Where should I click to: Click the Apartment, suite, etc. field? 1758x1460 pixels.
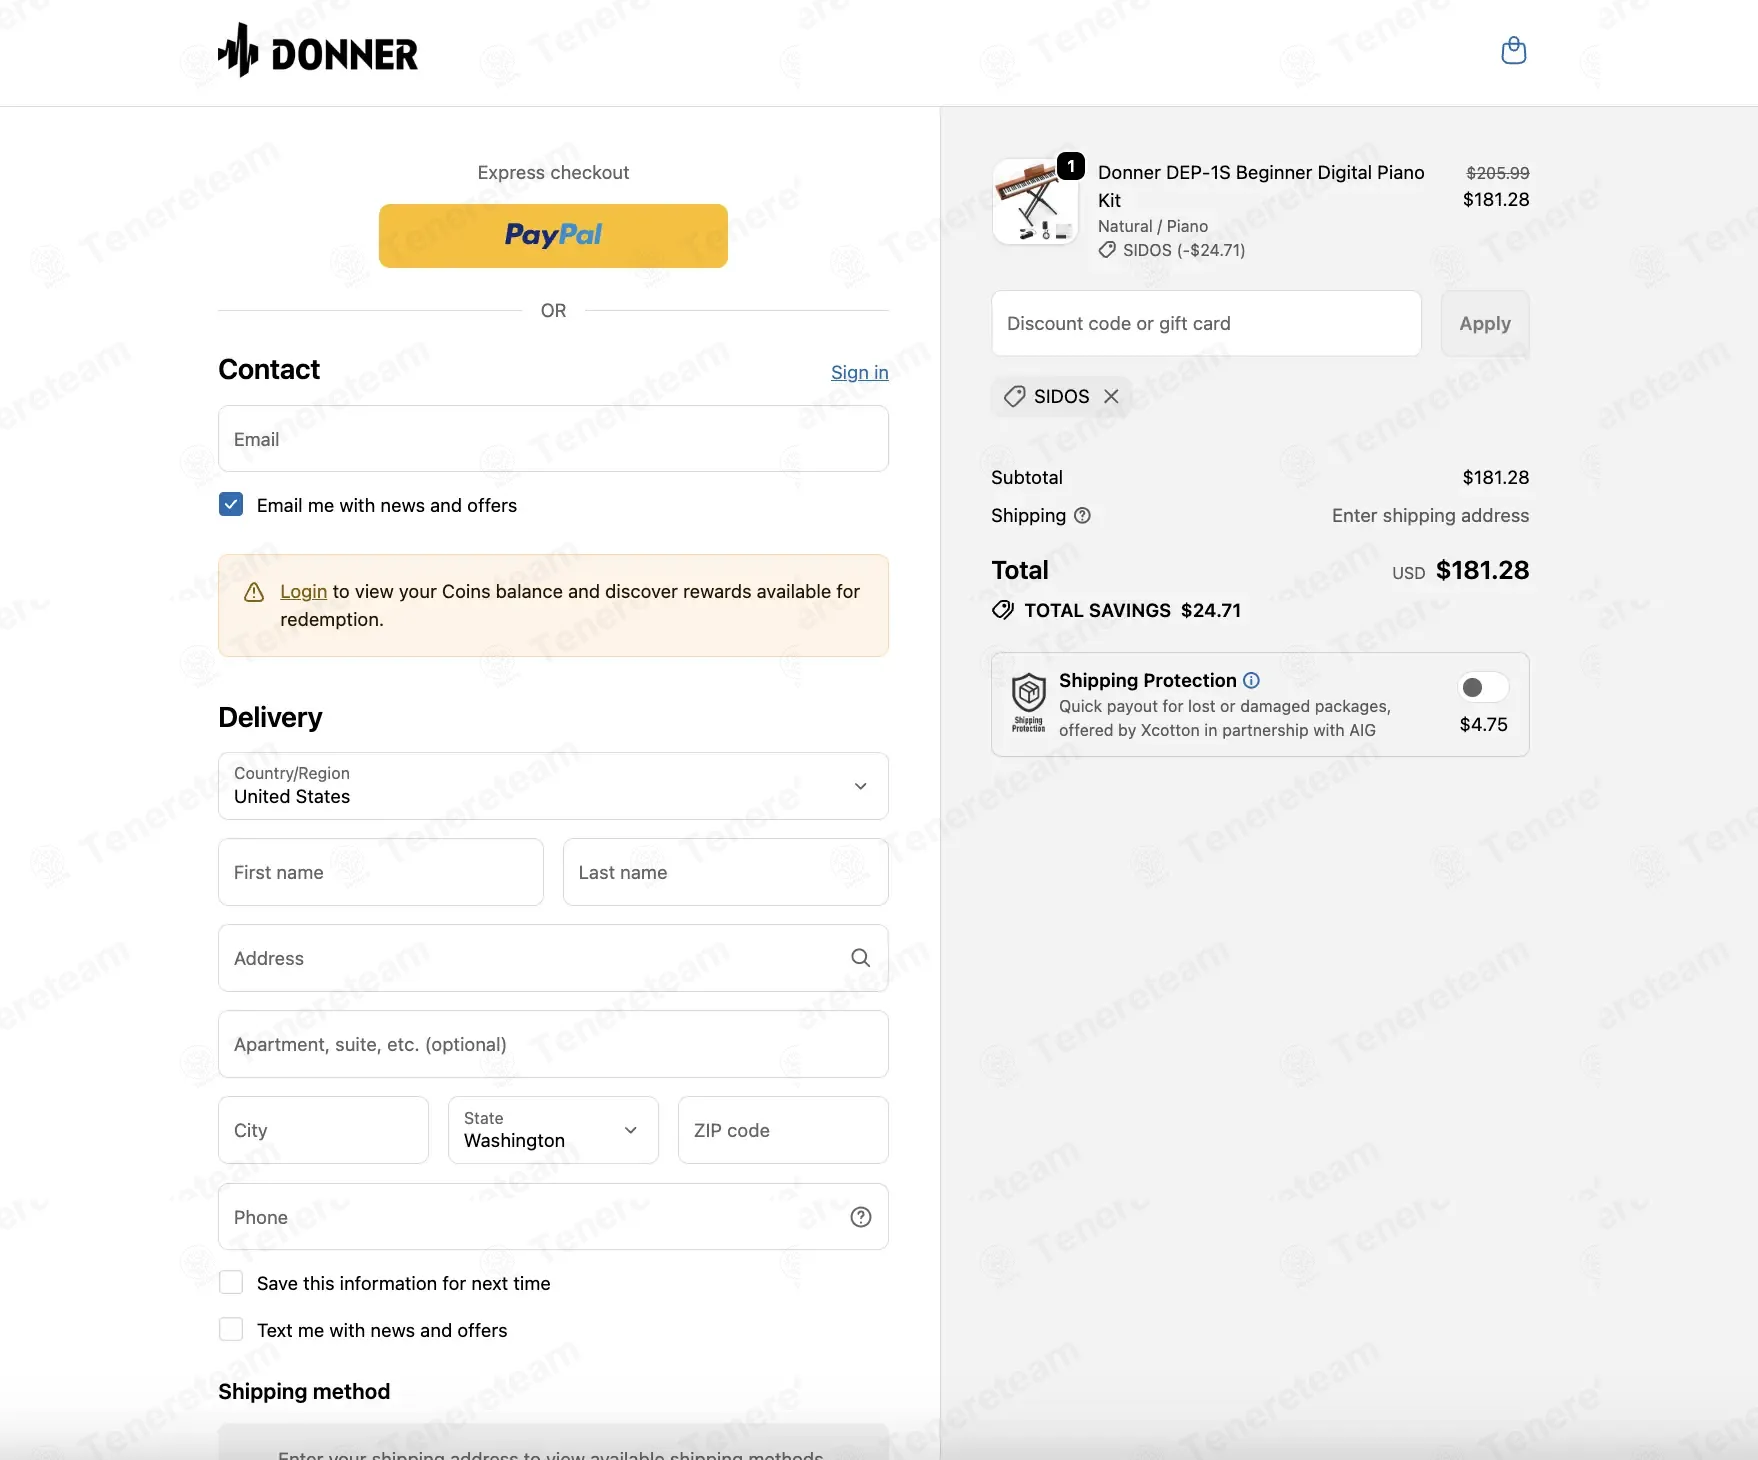pos(553,1044)
